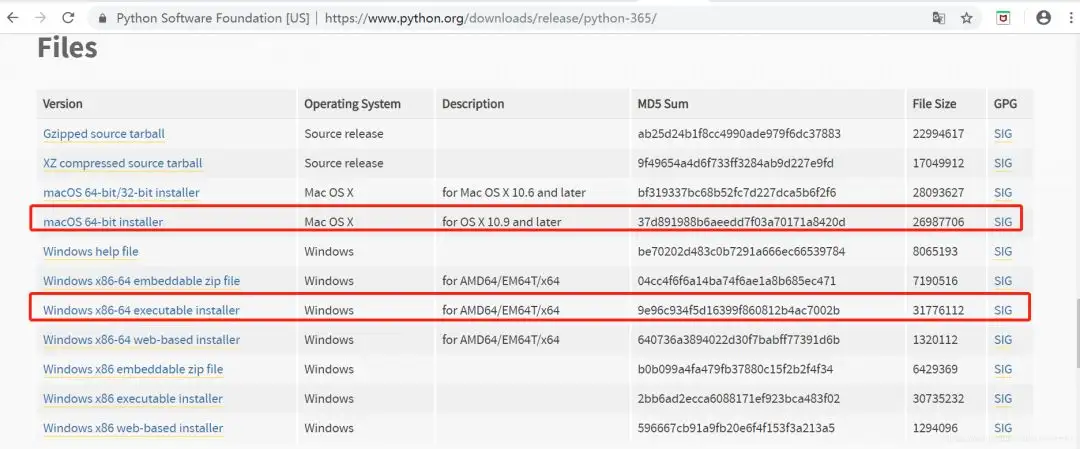Image resolution: width=1080 pixels, height=449 pixels.
Task: Bookmark this page with the star icon
Action: click(967, 18)
